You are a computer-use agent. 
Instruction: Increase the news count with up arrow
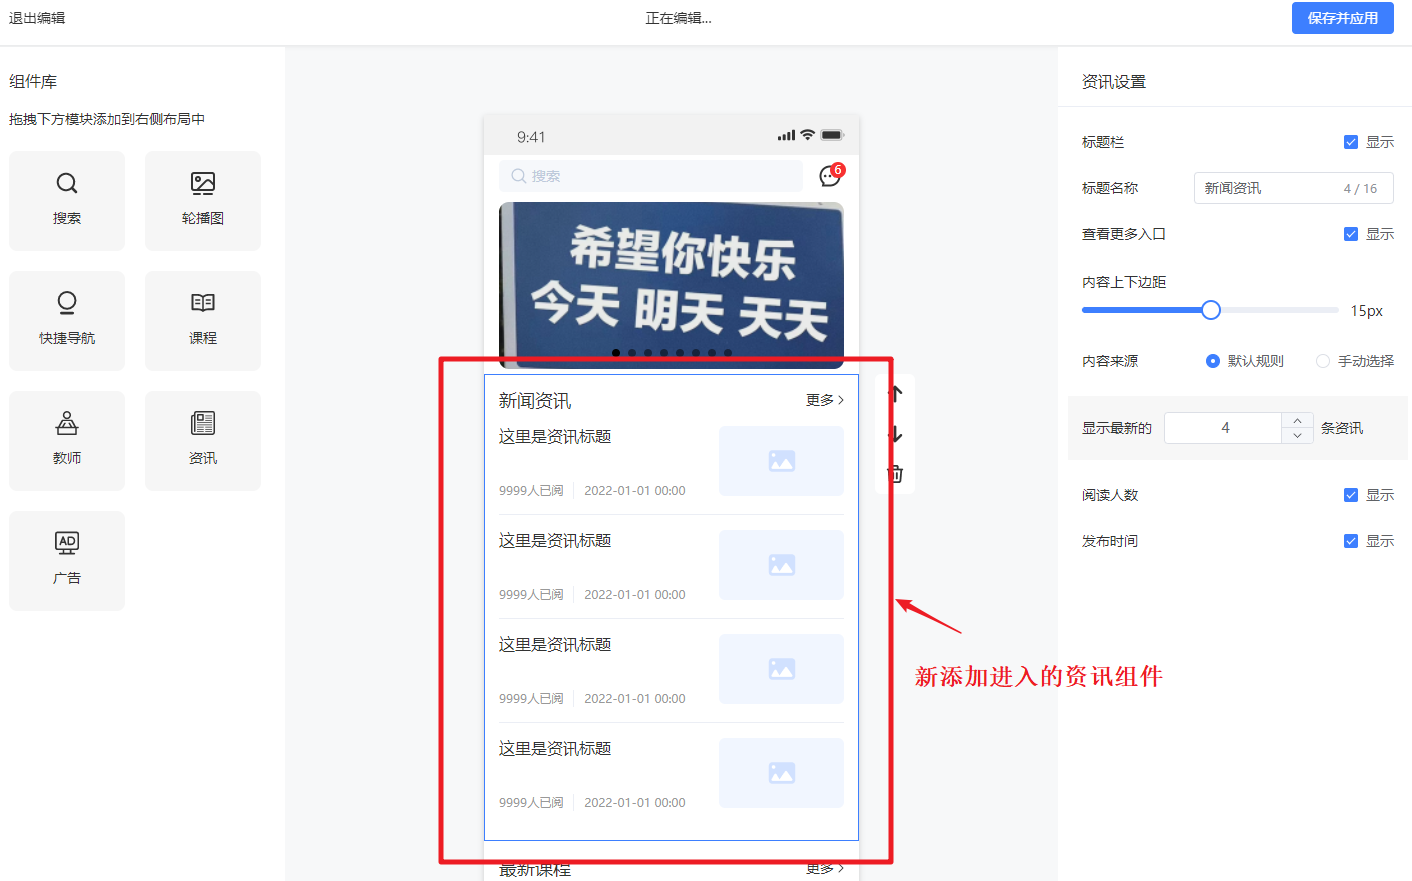point(1297,420)
